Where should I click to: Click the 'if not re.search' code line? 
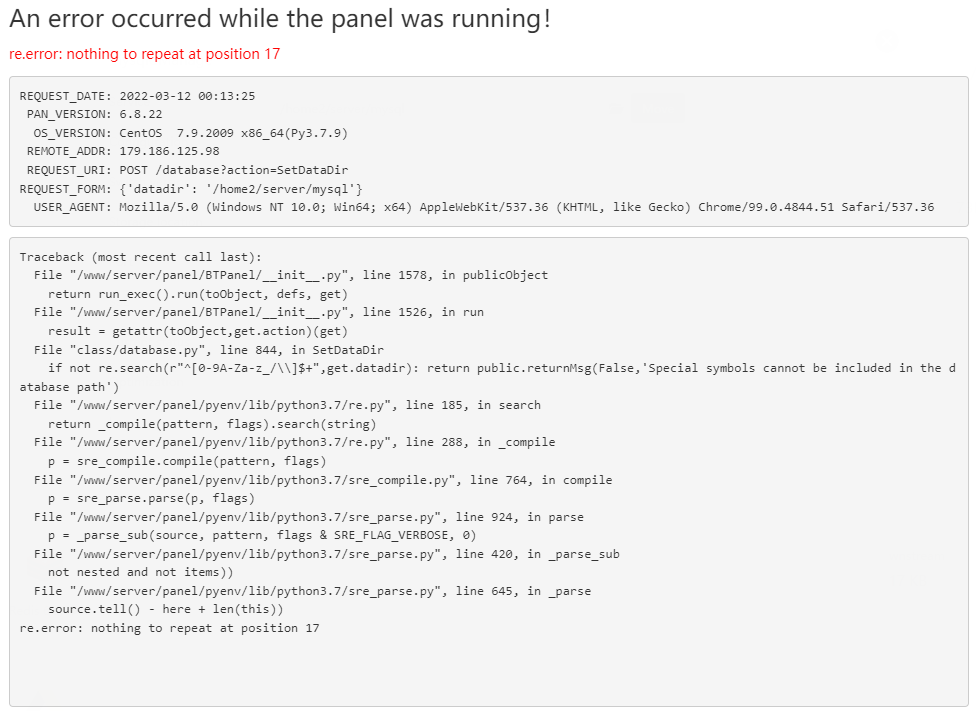500,368
